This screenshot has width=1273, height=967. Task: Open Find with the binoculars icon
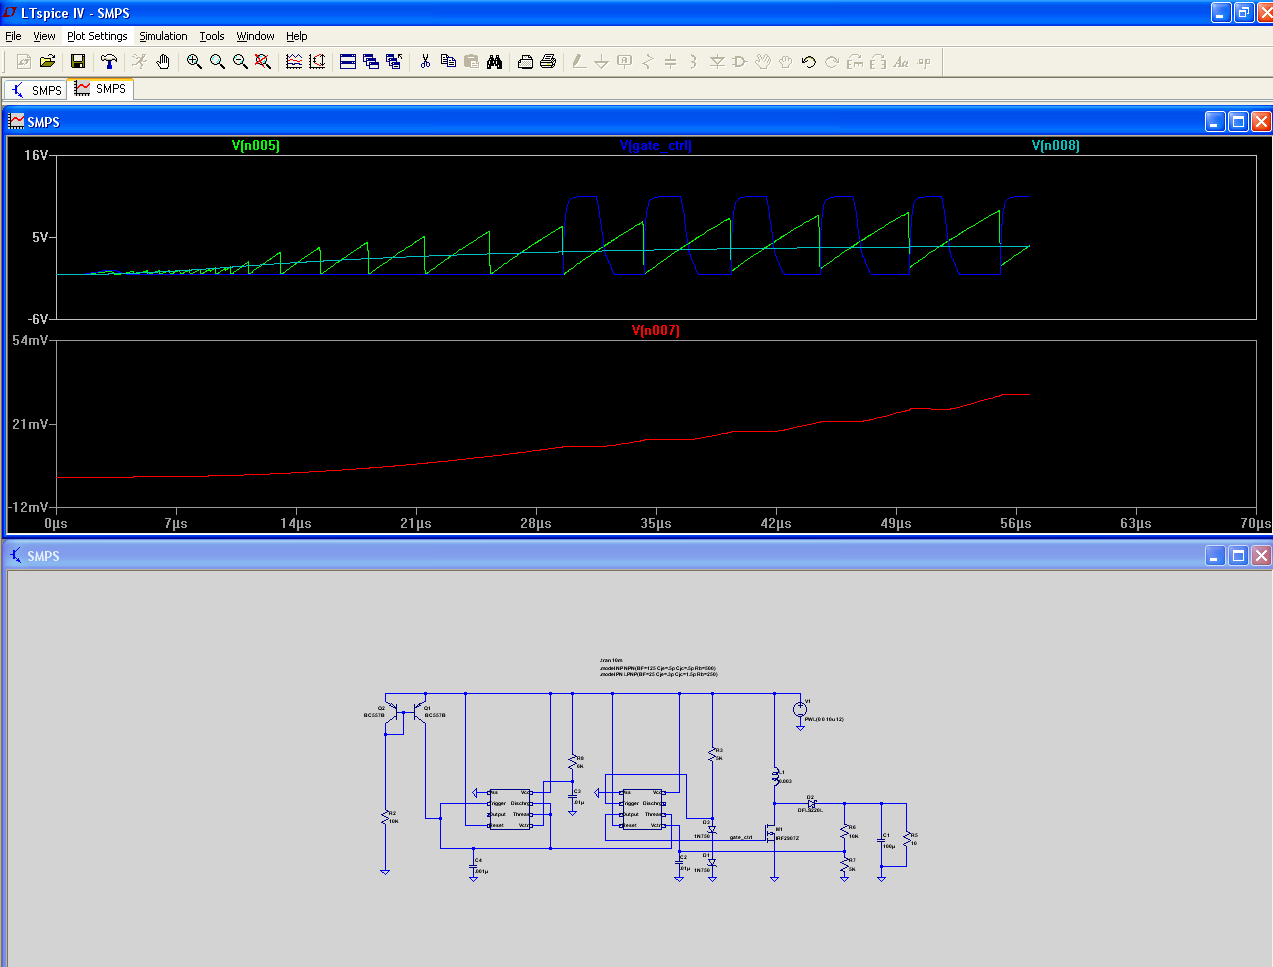pyautogui.click(x=494, y=62)
